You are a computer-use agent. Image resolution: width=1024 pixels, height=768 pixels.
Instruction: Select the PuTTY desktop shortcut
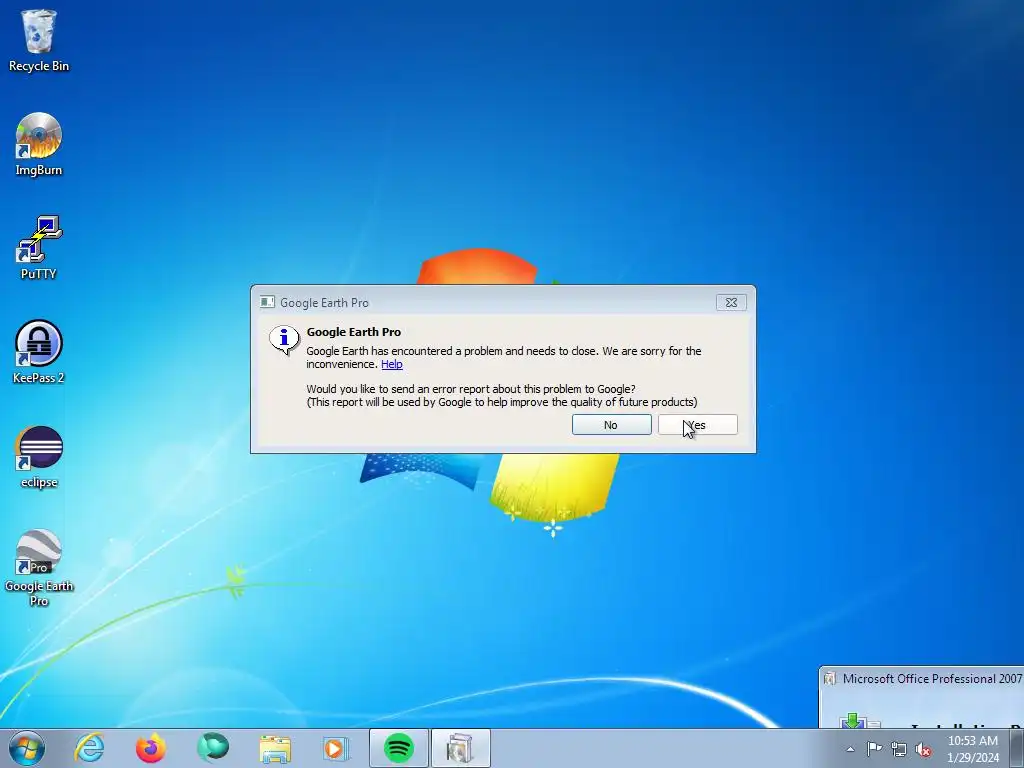[x=39, y=248]
